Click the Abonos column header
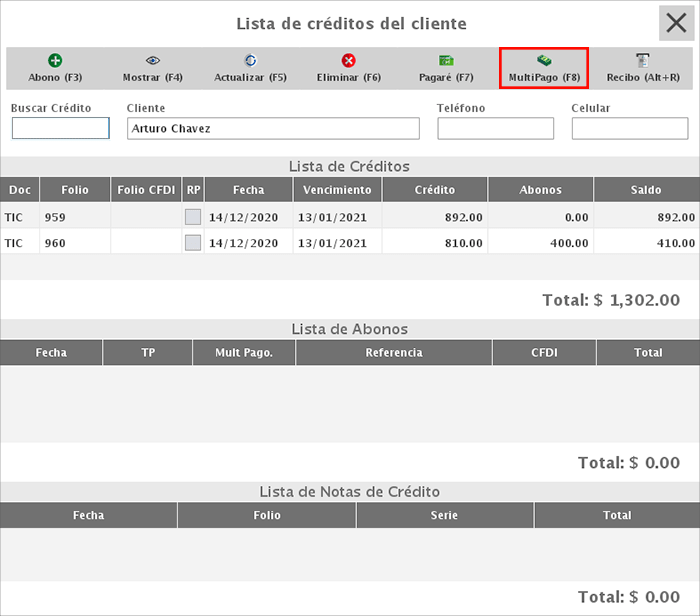The image size is (700, 616). coord(540,190)
